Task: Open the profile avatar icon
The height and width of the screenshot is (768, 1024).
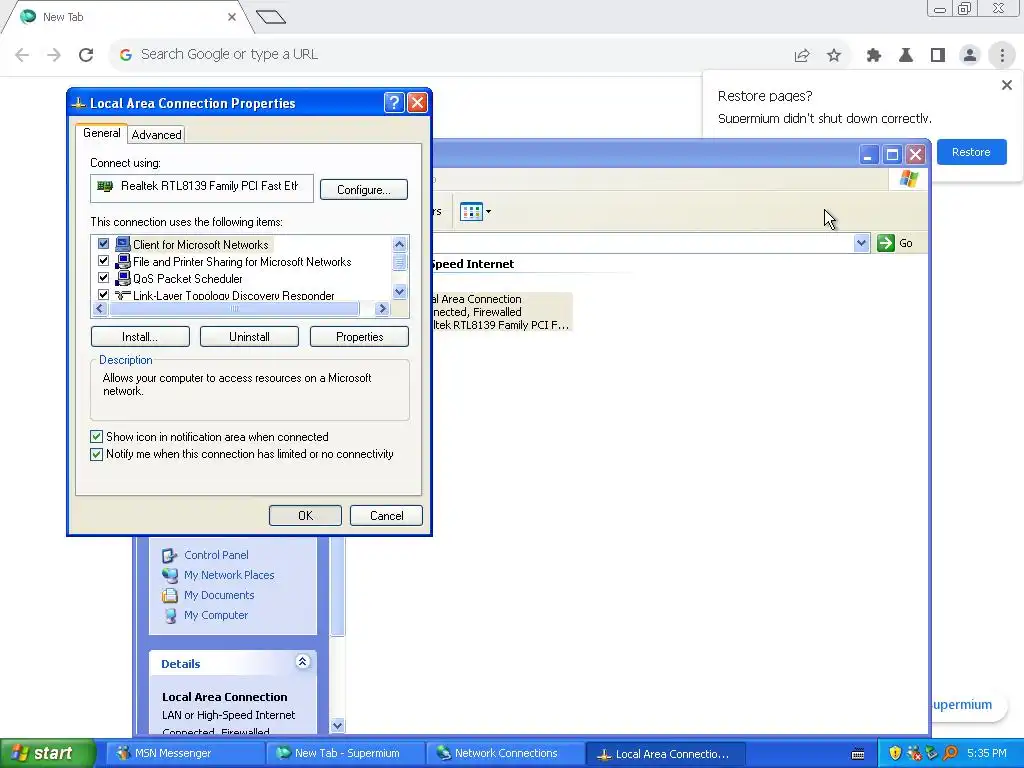Action: tap(970, 56)
